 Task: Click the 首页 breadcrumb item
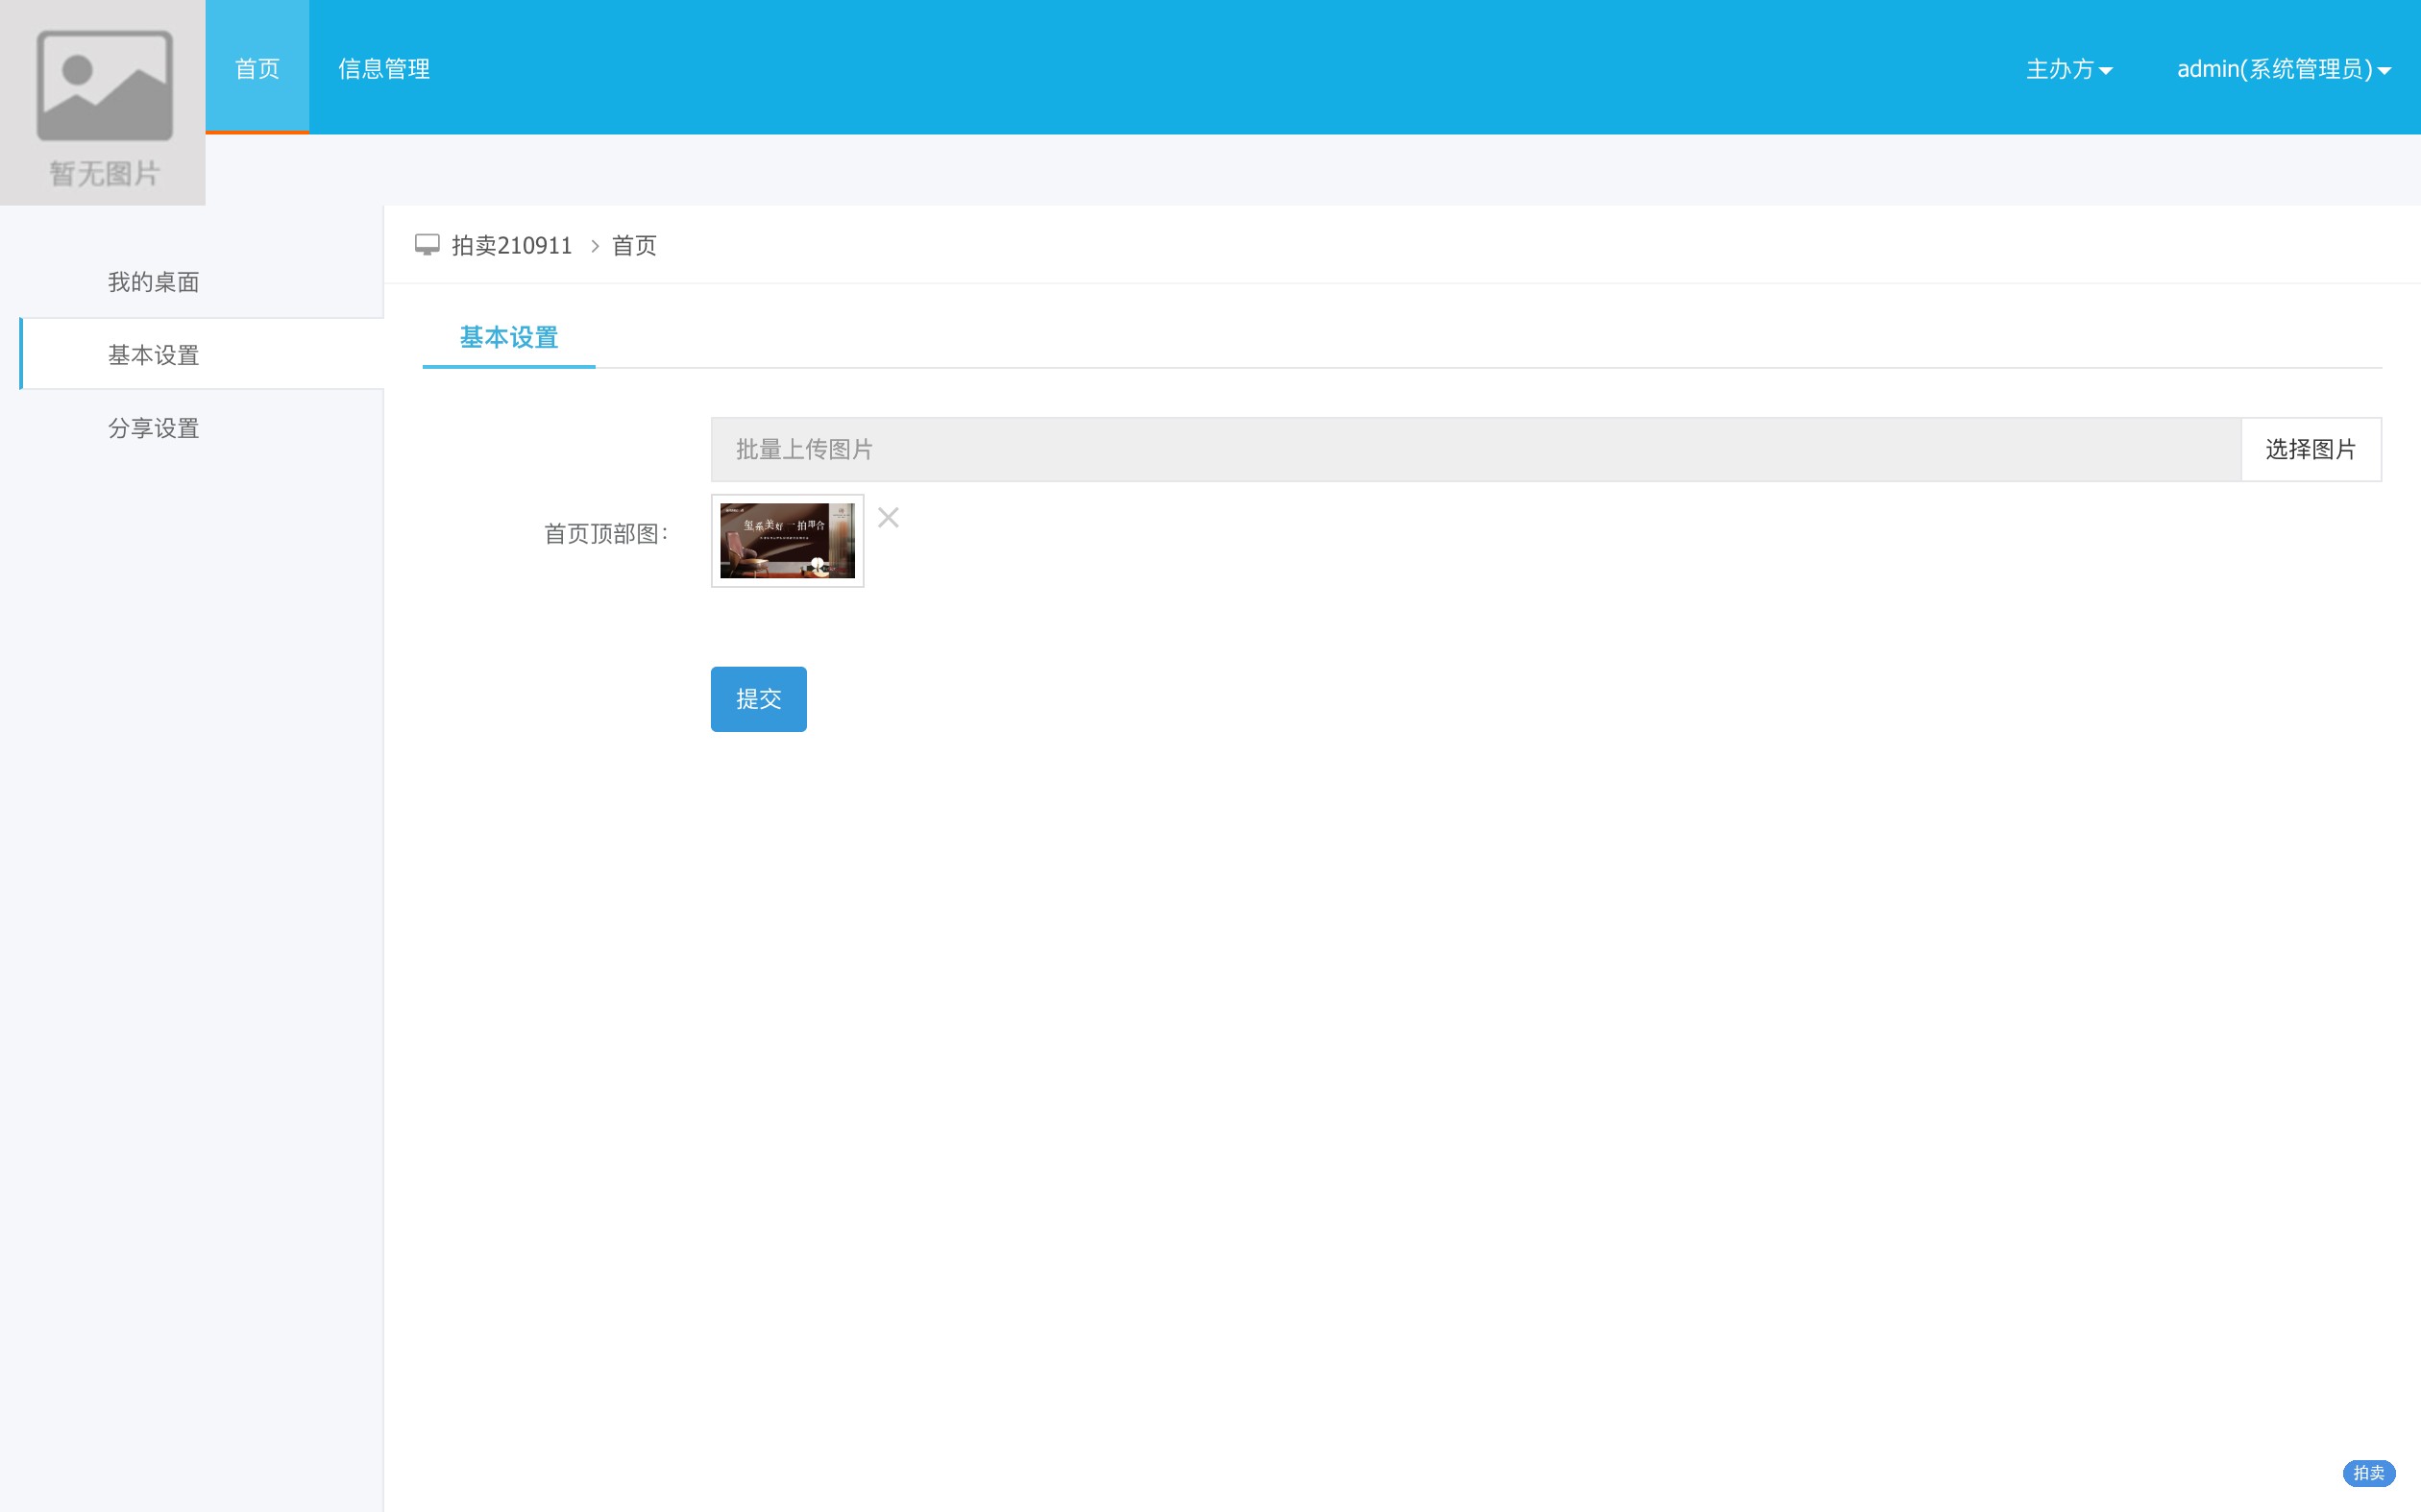(634, 245)
